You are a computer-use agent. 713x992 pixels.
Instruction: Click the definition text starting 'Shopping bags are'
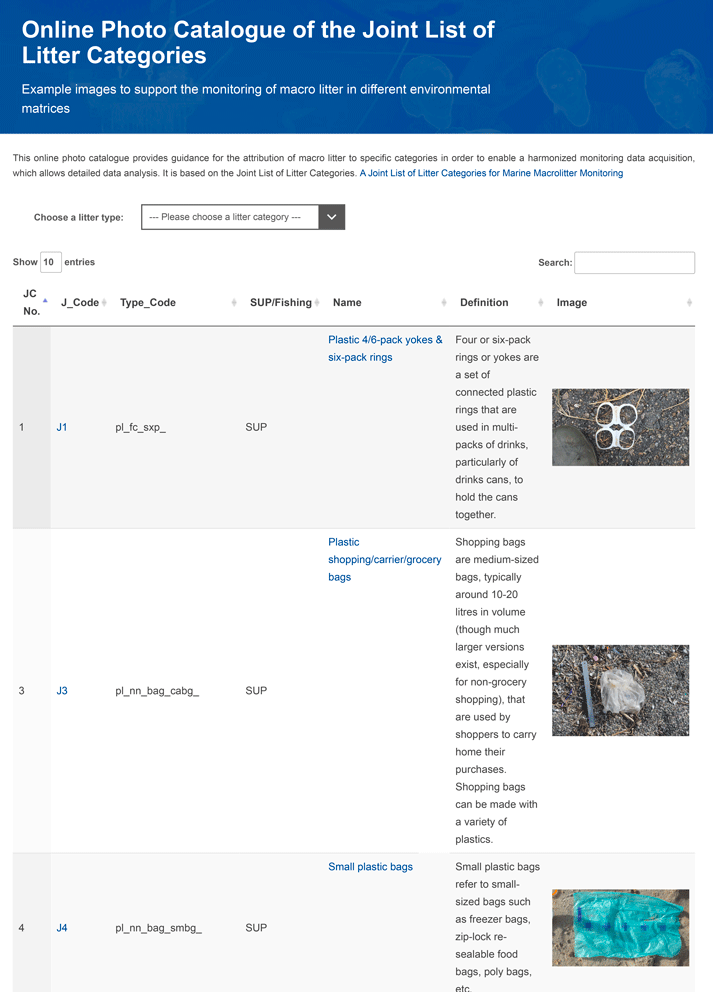point(497,690)
